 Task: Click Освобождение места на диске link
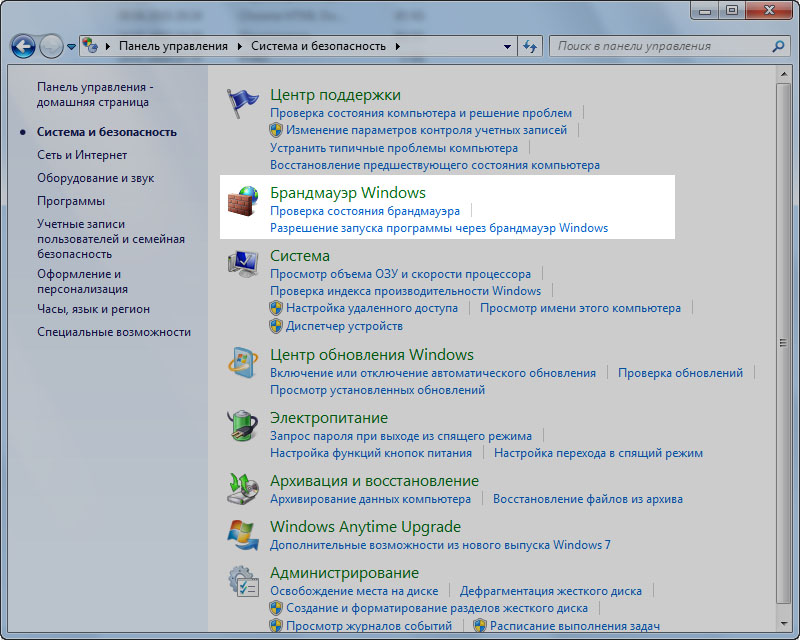pos(354,591)
